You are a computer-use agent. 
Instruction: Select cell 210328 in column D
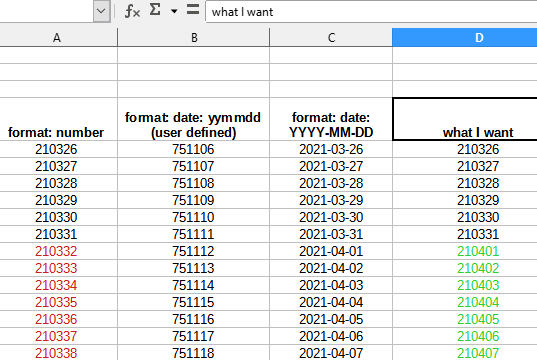465,183
